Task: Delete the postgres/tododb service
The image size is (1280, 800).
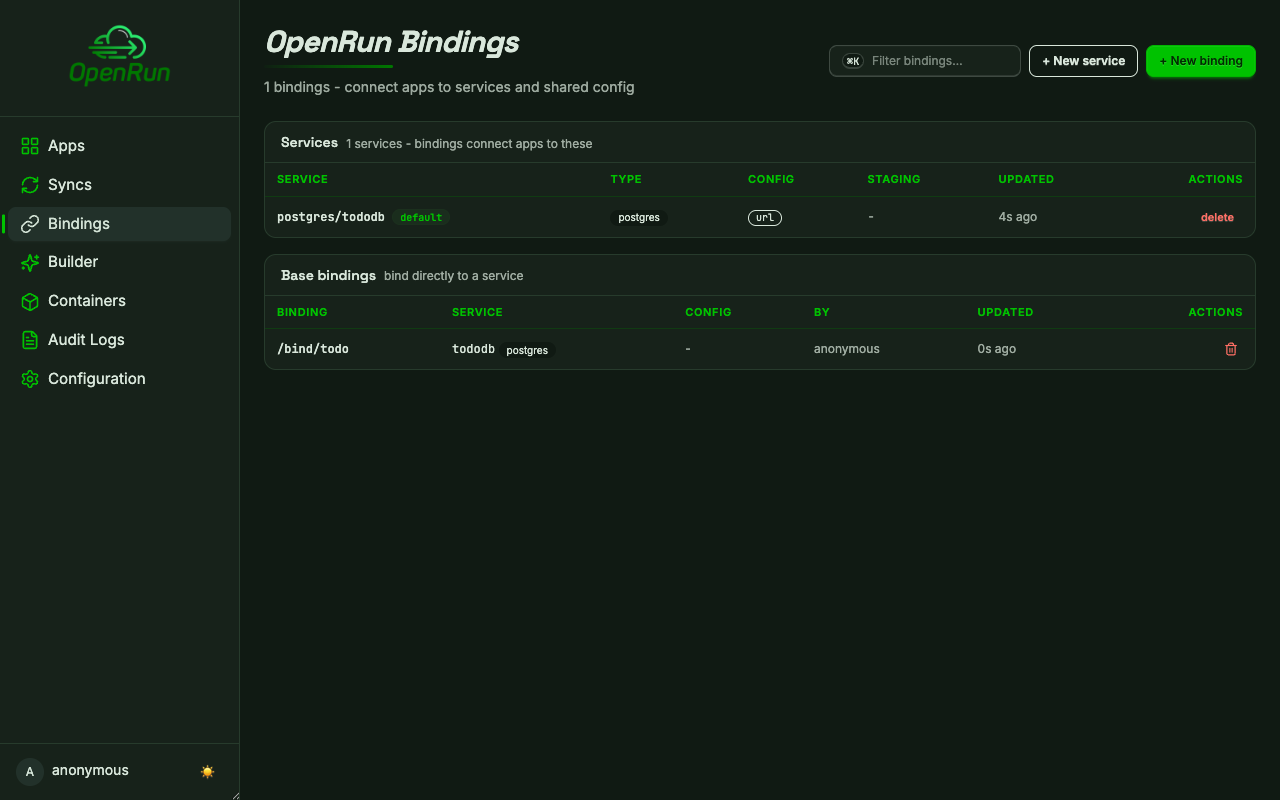Action: pos(1217,217)
